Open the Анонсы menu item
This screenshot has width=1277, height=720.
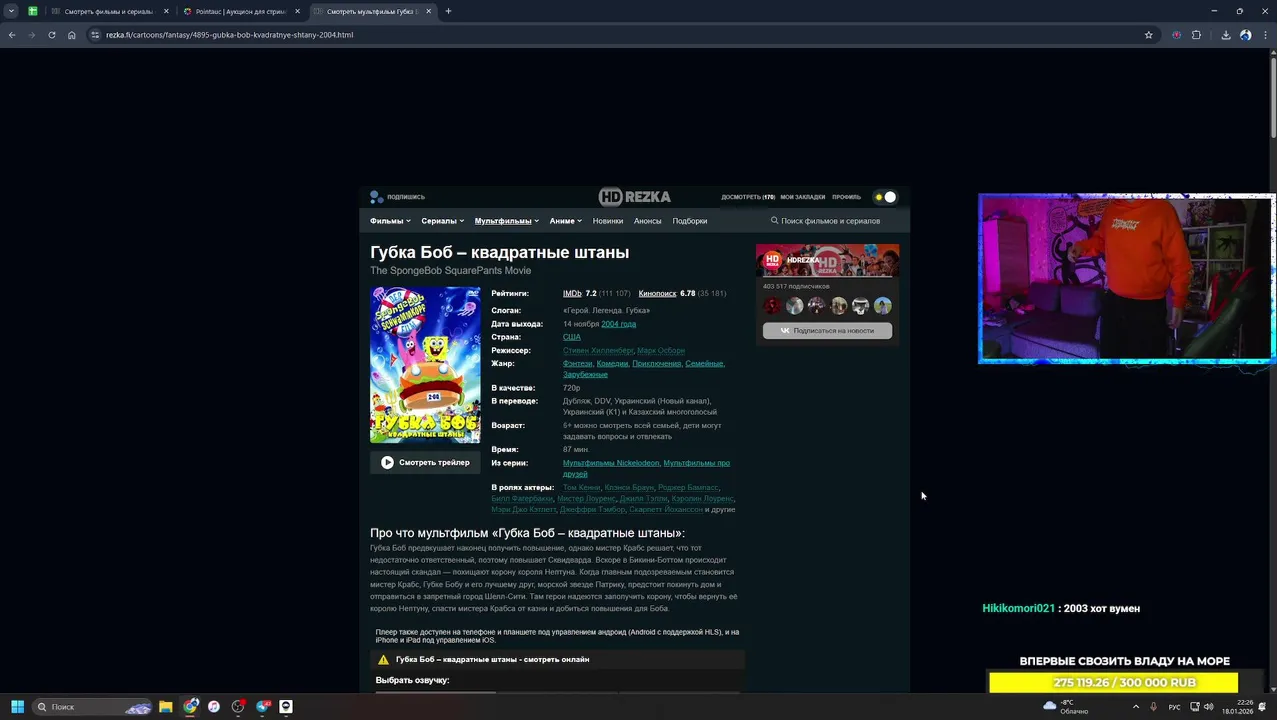[648, 221]
